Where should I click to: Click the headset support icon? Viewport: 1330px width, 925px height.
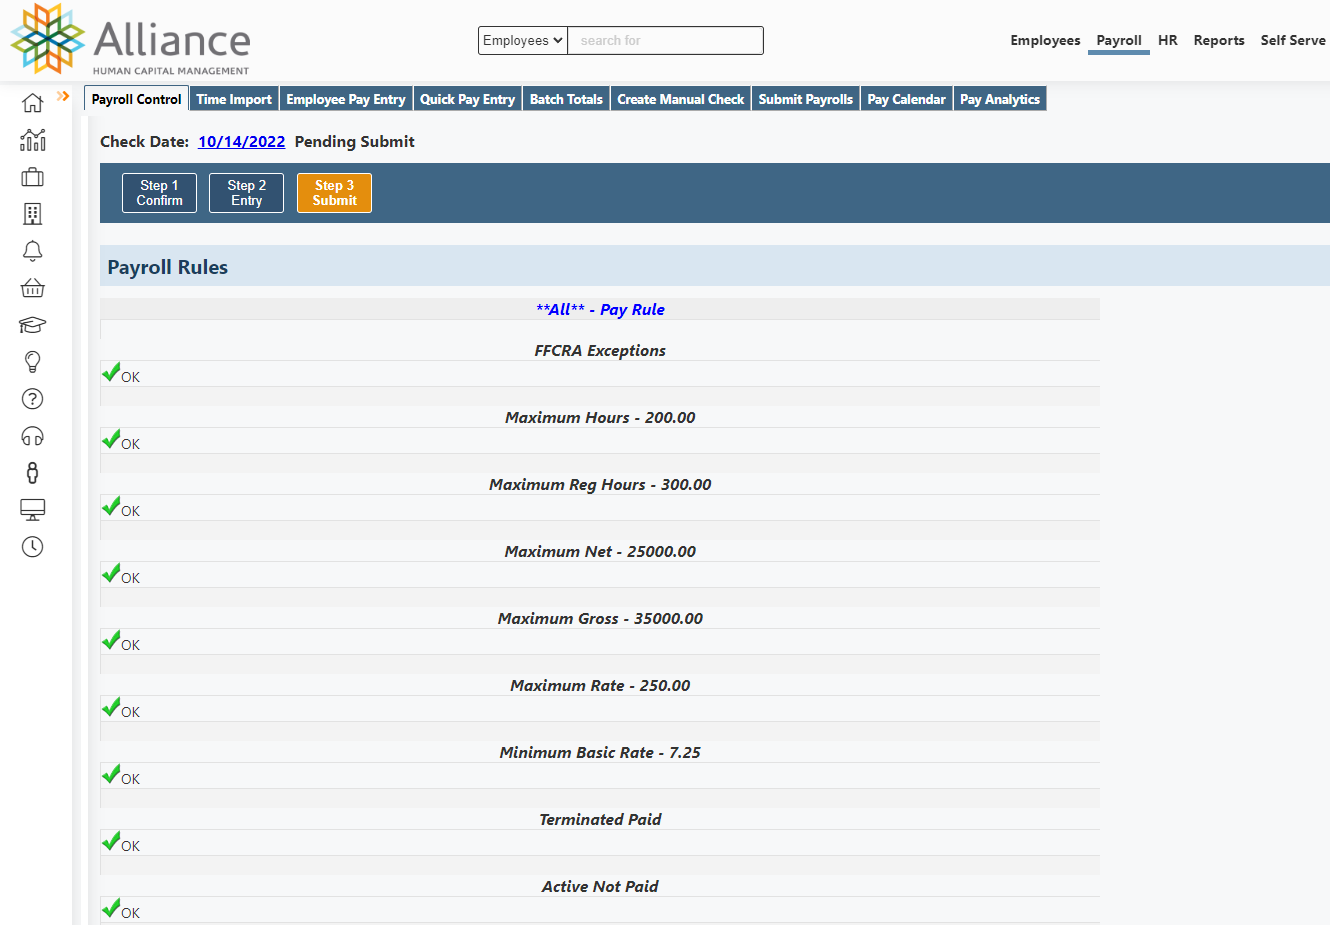coord(33,436)
